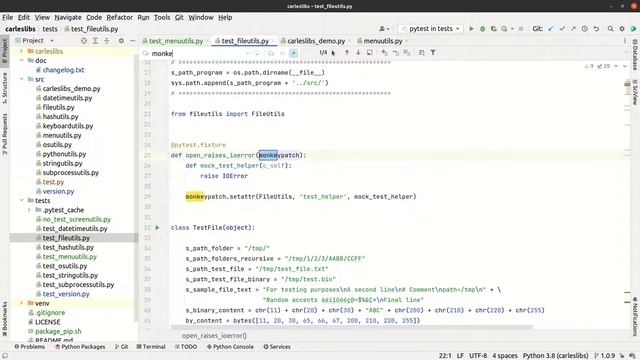Open changelog.txt in doc folder
Image resolution: width=640 pixels, height=360 pixels.
point(63,70)
